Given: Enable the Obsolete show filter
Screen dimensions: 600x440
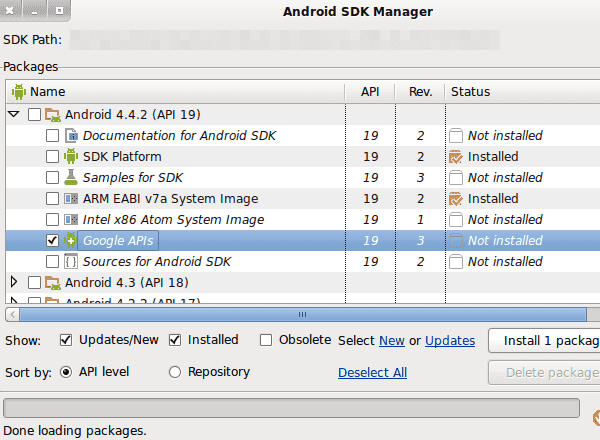Looking at the screenshot, I should pyautogui.click(x=266, y=340).
